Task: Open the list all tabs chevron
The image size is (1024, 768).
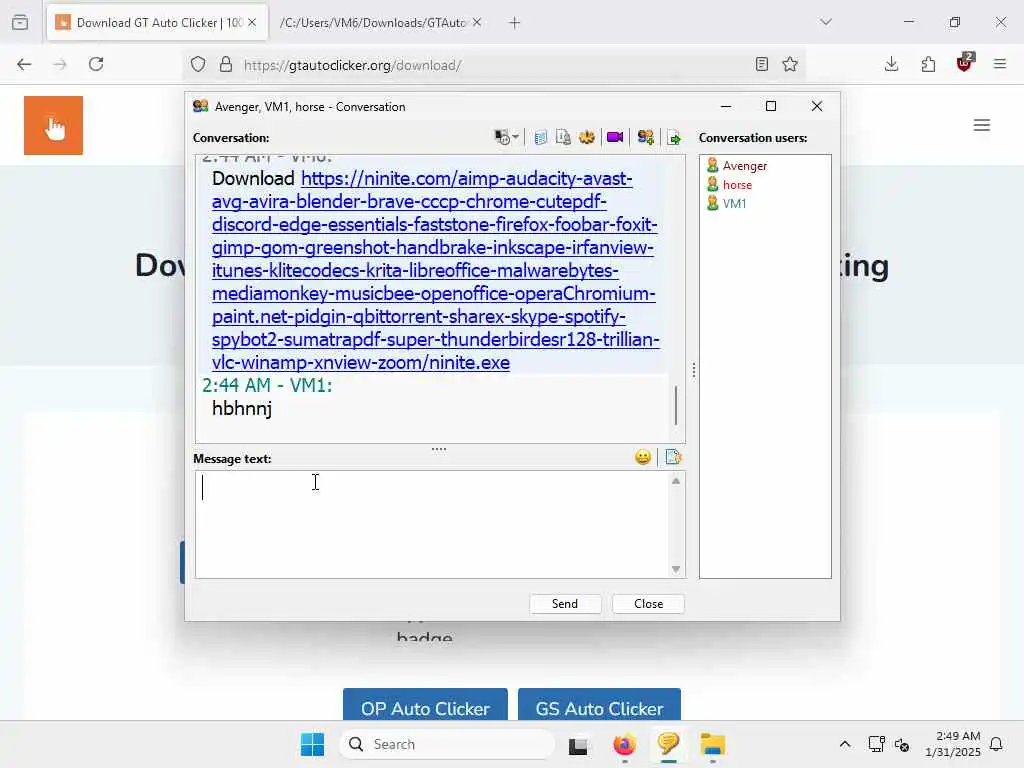Action: pyautogui.click(x=826, y=22)
